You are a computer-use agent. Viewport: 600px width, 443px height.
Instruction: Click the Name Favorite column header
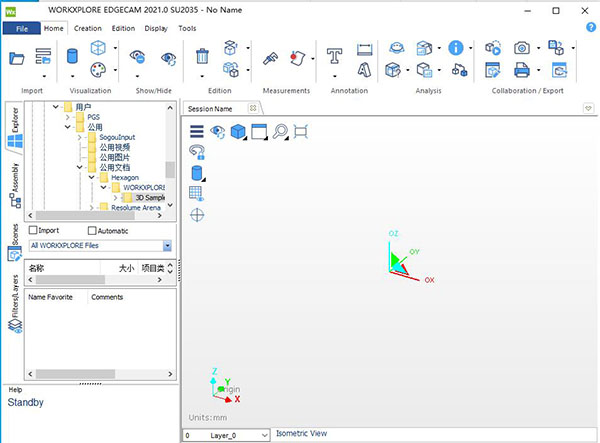[x=51, y=297]
